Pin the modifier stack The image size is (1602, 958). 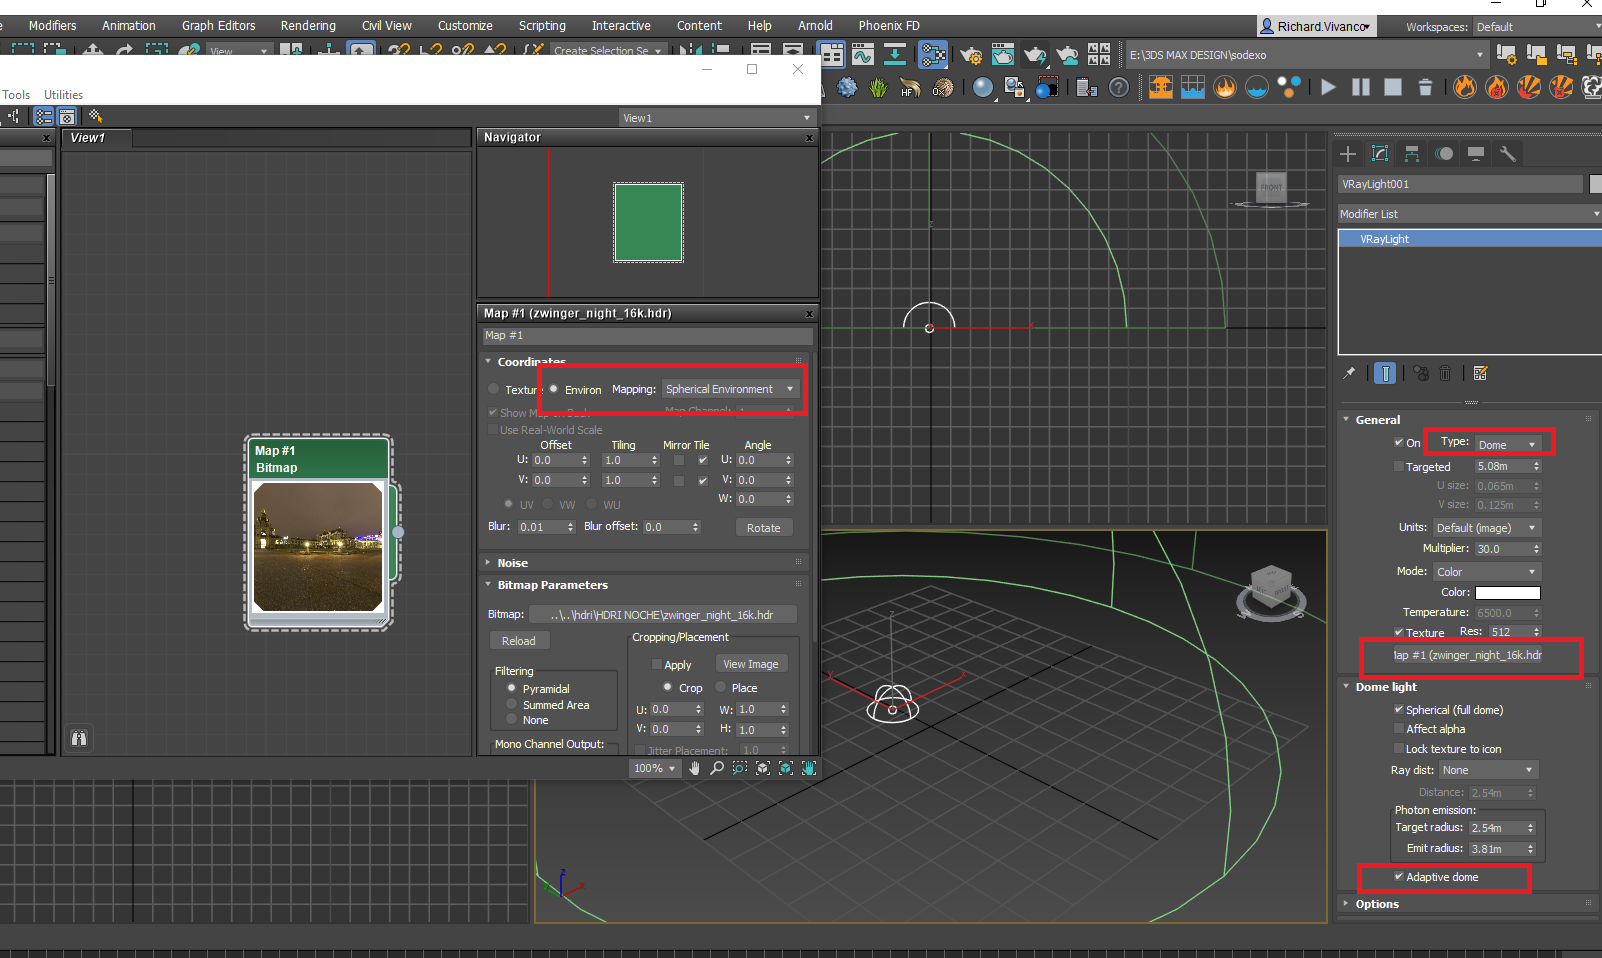[1350, 373]
